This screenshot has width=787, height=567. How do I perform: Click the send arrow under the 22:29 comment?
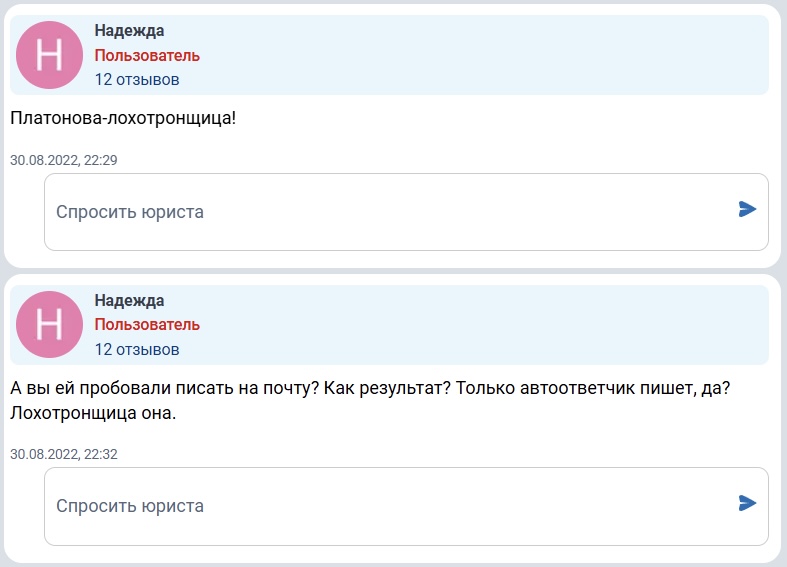[x=747, y=209]
